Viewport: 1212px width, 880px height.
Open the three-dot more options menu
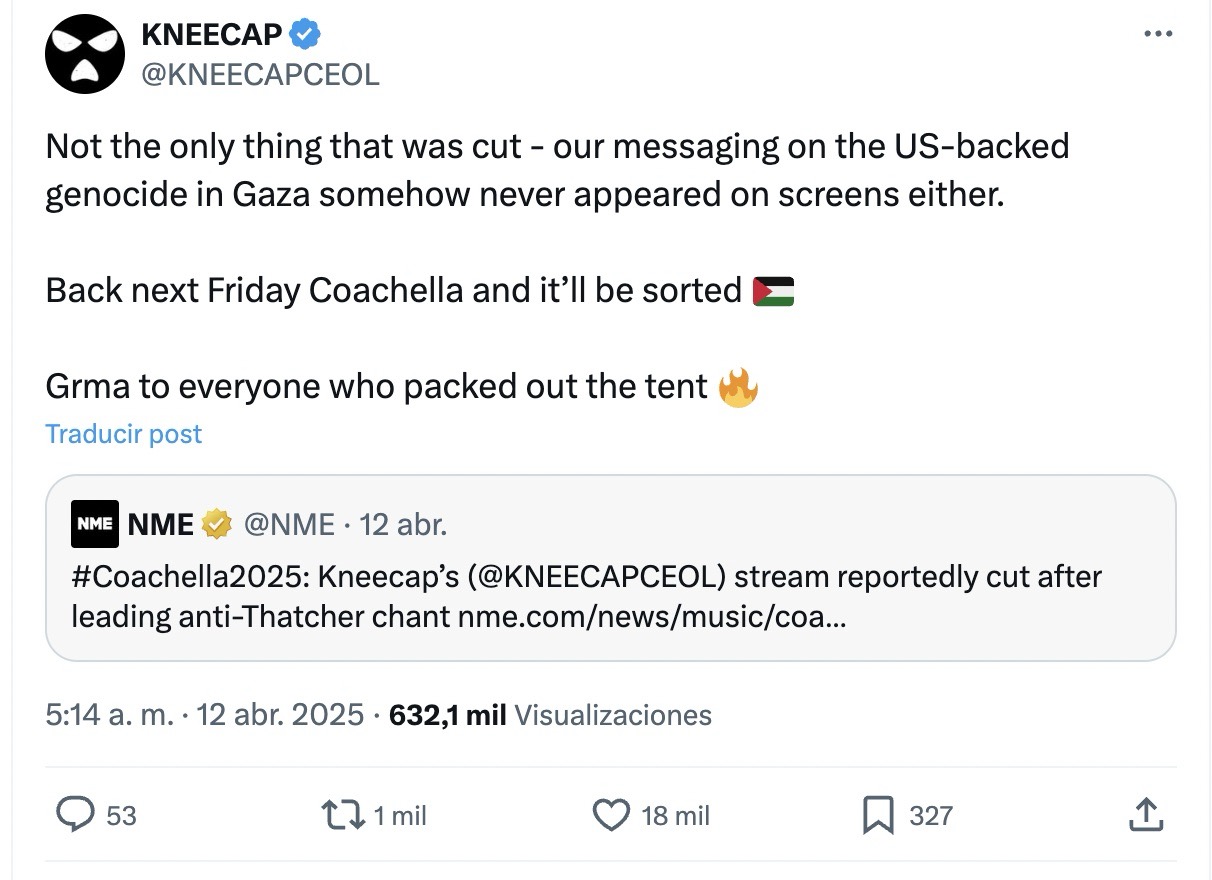point(1157,34)
